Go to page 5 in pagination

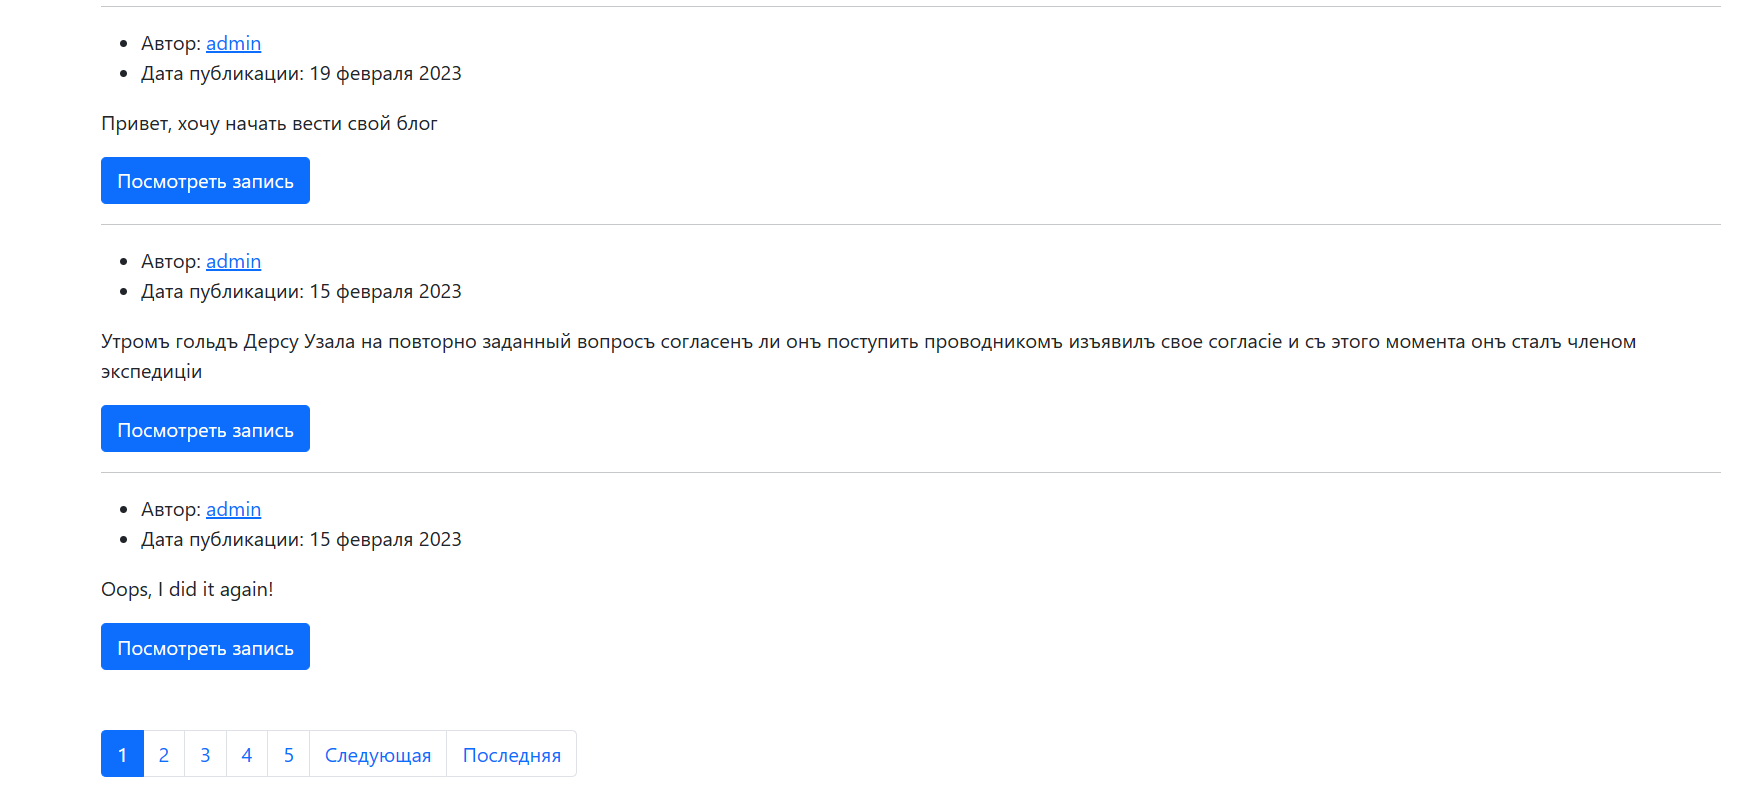click(288, 754)
